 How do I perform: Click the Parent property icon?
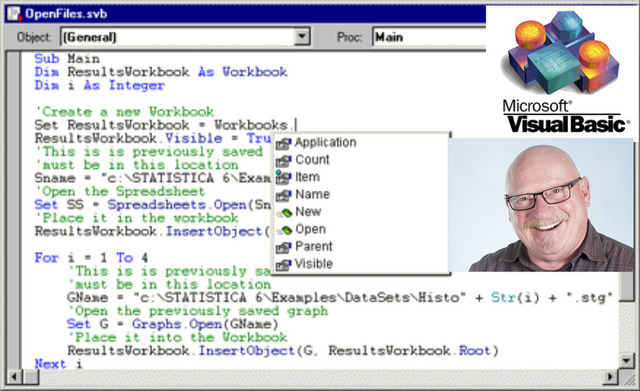283,247
